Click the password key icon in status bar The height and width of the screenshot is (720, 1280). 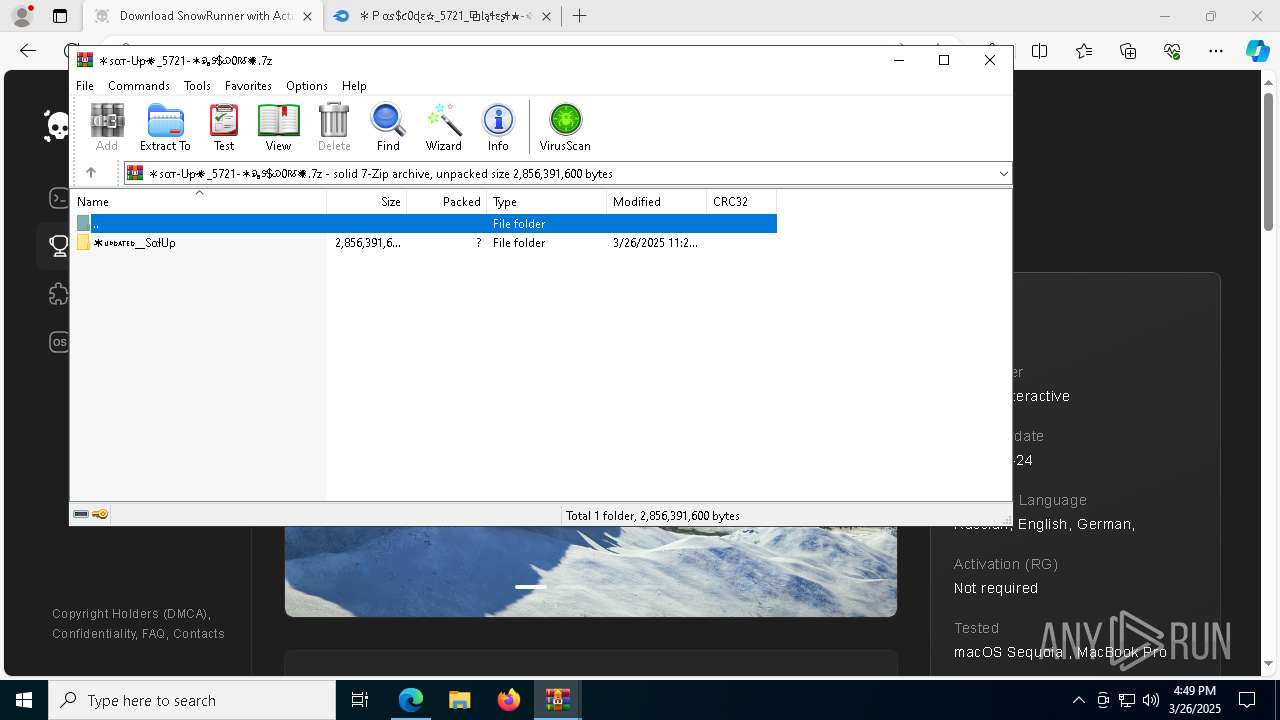[x=100, y=515]
